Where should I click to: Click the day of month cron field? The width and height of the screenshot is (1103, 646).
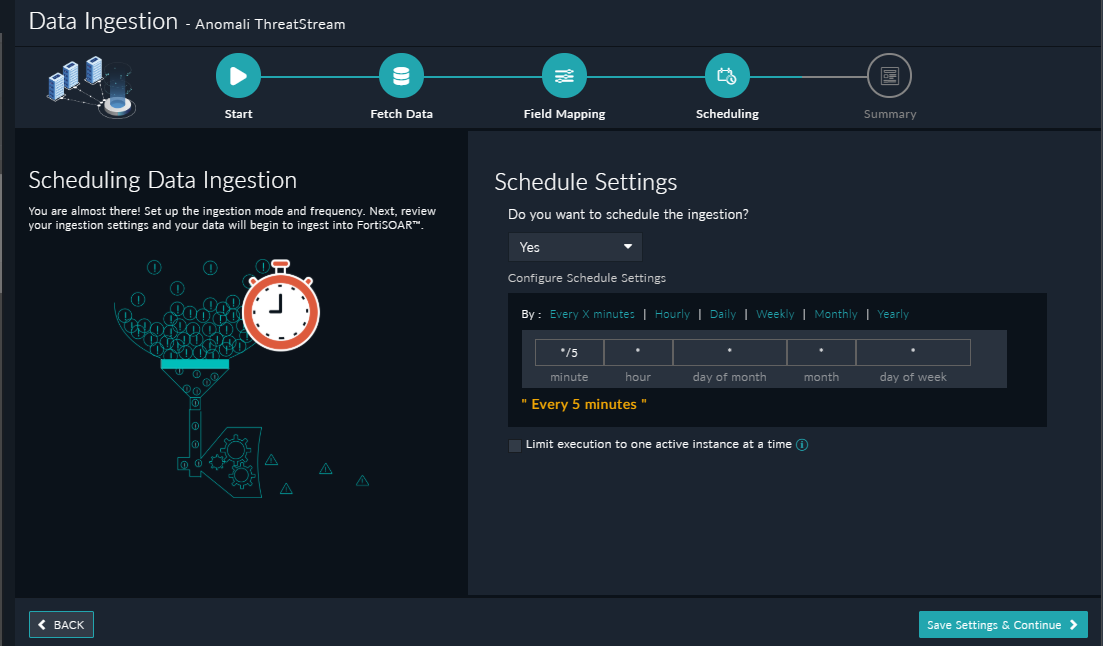[729, 352]
